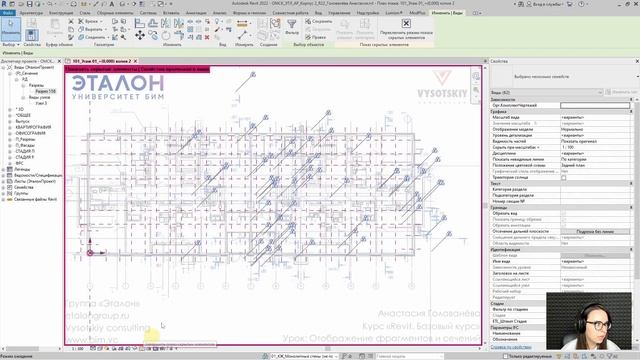Click the Cut (Вырезать) geometry icon
640x360 pixels.
pyautogui.click(x=81, y=29)
